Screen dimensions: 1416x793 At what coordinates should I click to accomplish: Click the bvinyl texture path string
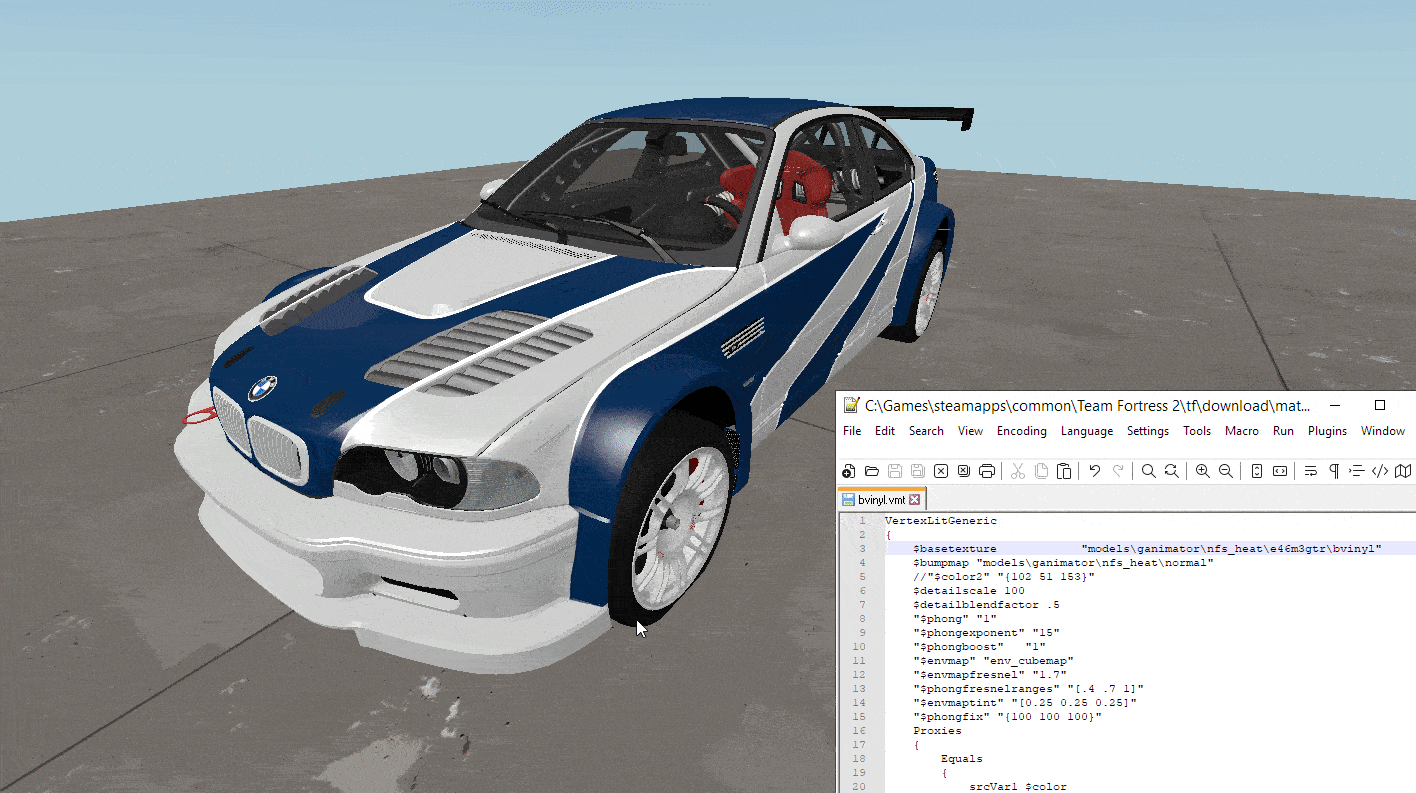[1232, 548]
